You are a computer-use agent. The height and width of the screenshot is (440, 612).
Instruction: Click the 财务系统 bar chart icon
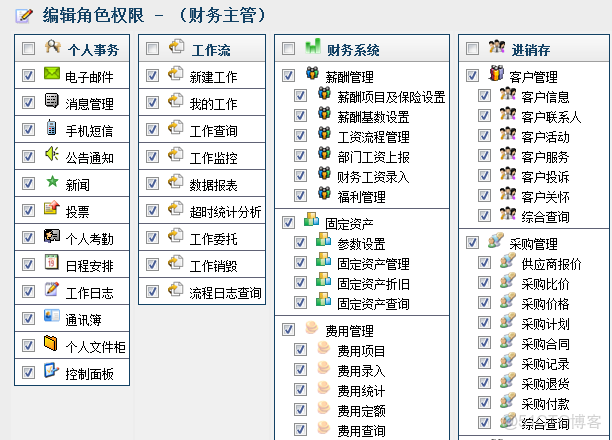pos(313,46)
